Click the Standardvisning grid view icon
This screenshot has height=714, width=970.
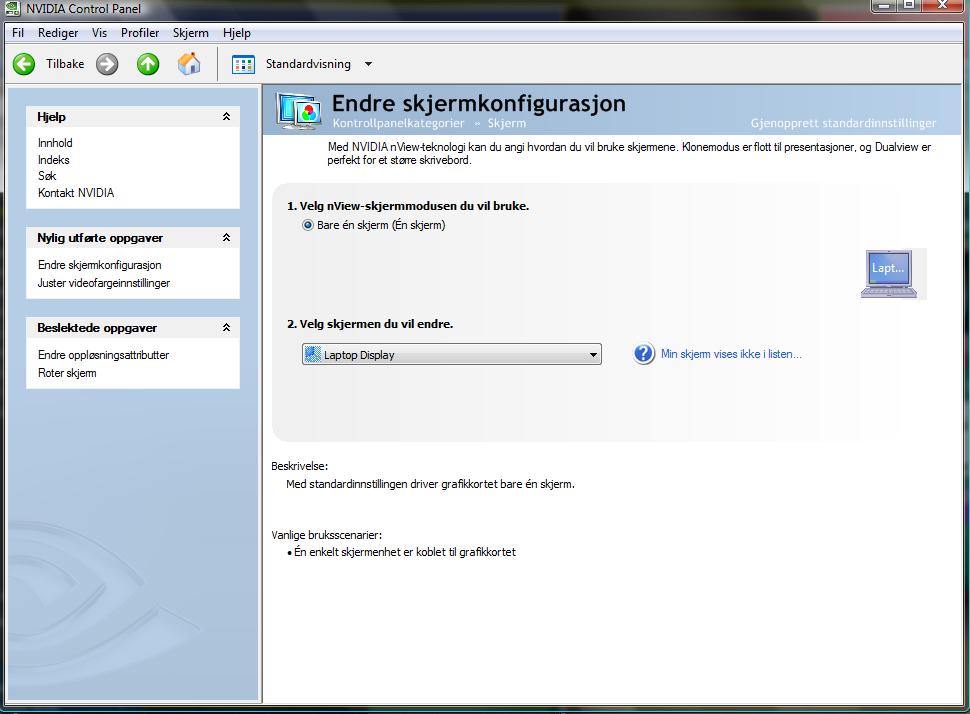243,64
